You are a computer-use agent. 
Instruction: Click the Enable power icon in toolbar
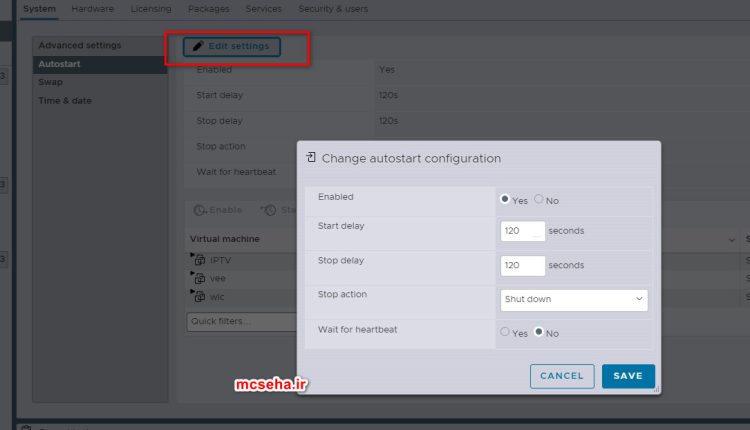tap(201, 211)
